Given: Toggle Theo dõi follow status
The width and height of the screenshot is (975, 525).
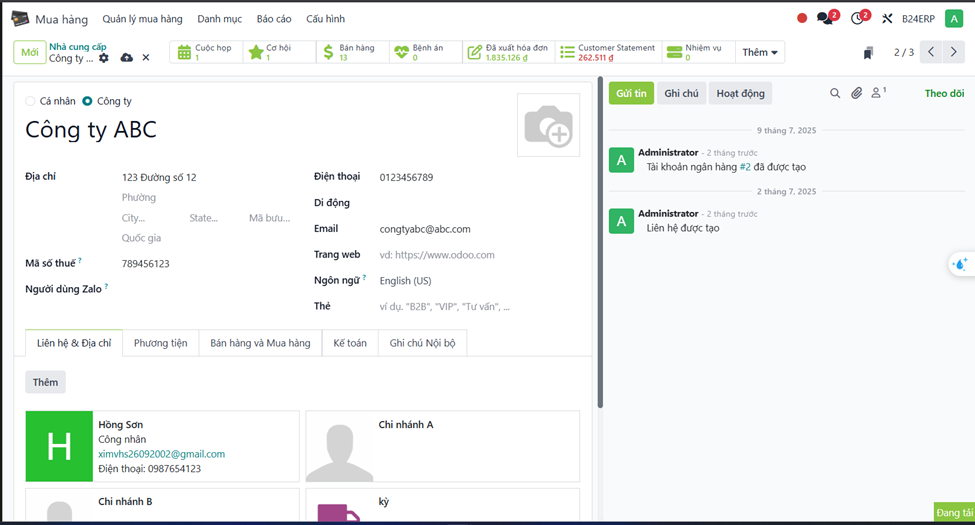Looking at the screenshot, I should point(944,93).
